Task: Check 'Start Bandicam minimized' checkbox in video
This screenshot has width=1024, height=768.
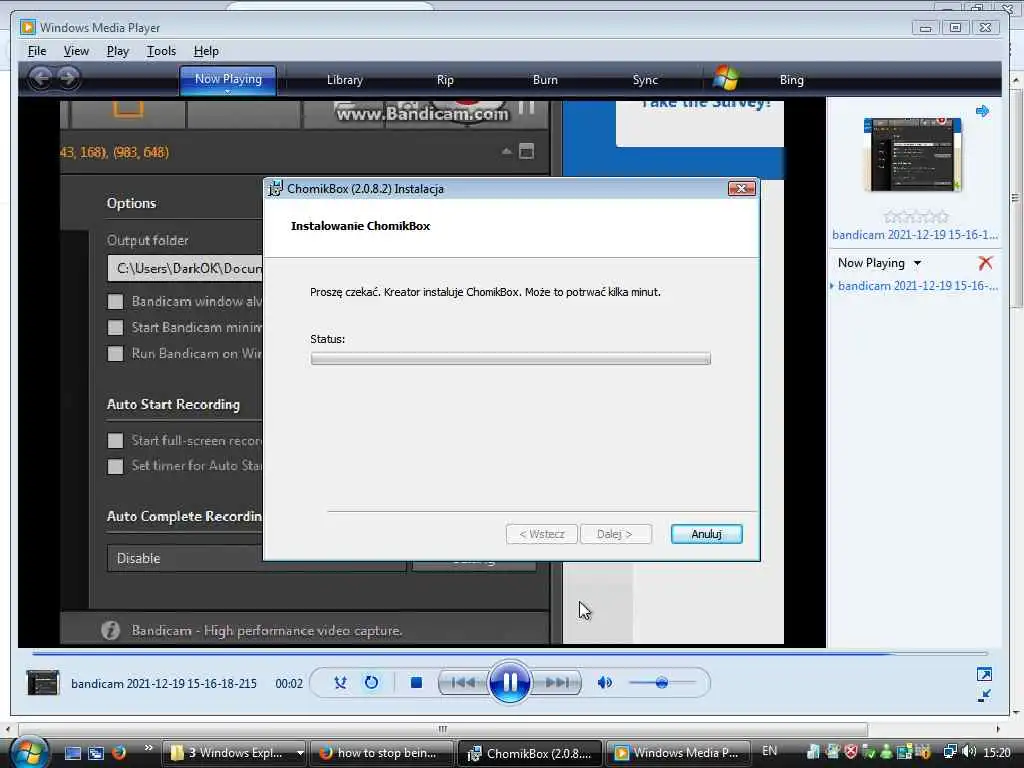Action: pos(115,328)
